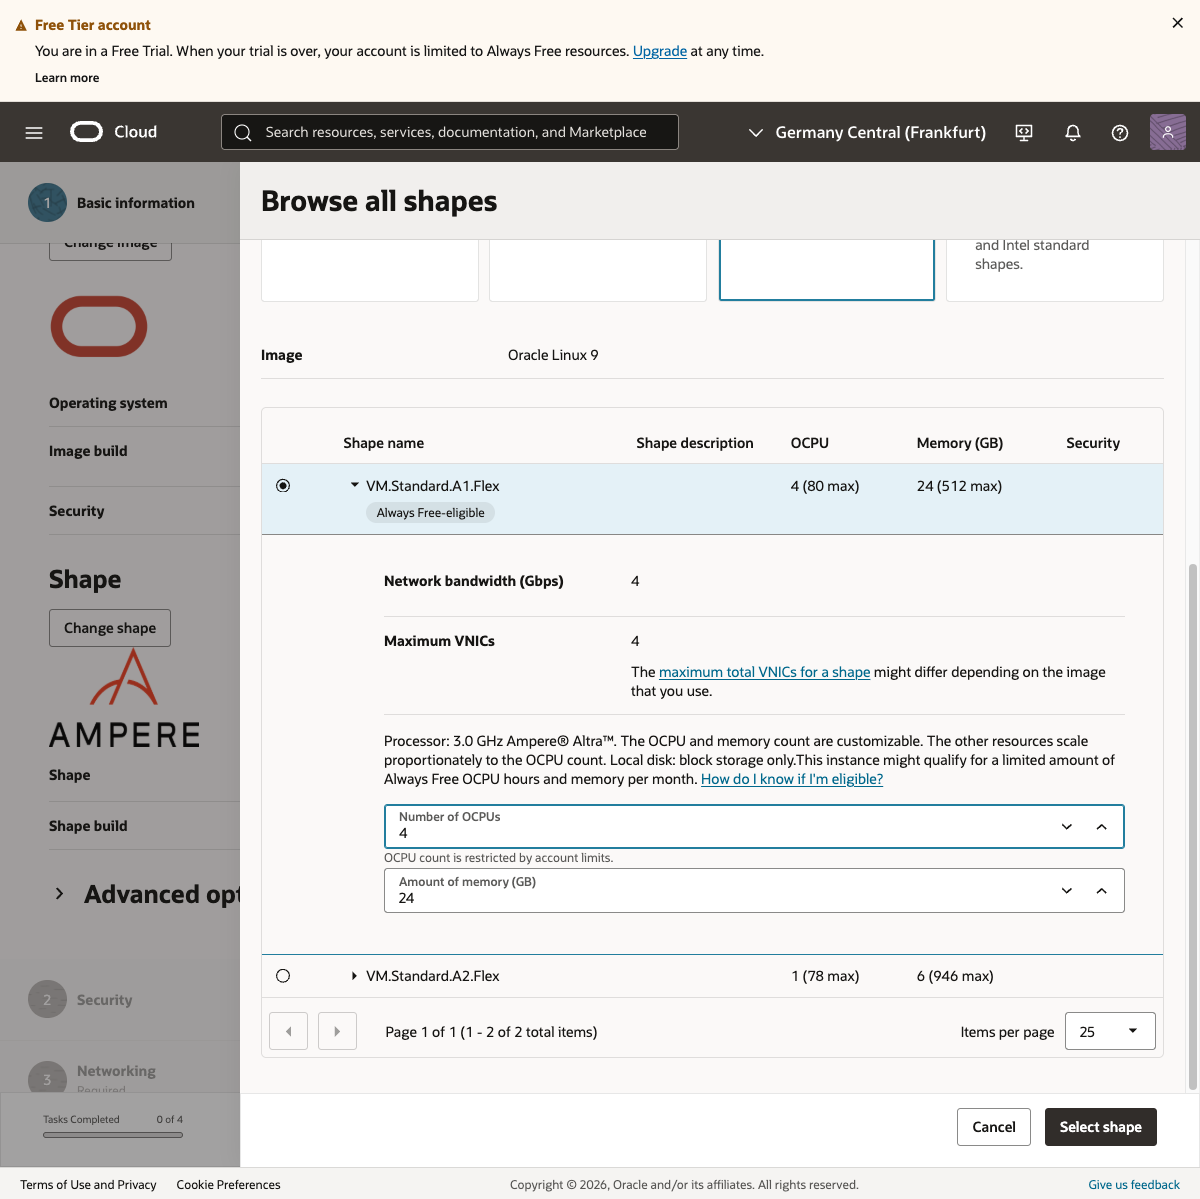This screenshot has height=1199, width=1200.
Task: Open the Upgrade link in banner
Action: [x=659, y=51]
